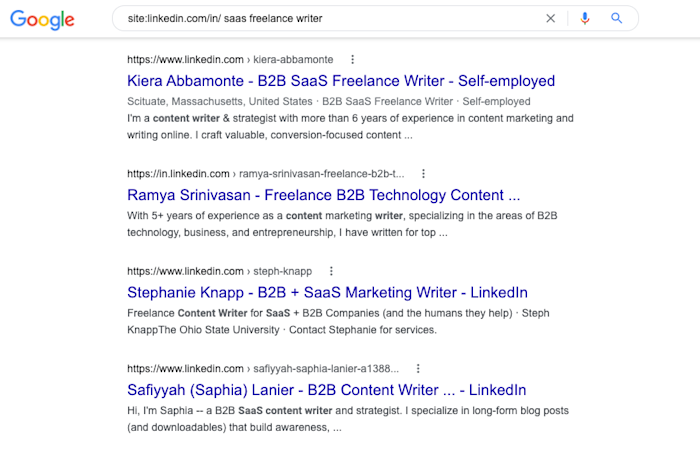The width and height of the screenshot is (700, 453).
Task: Click the Google logo
Action: click(43, 18)
